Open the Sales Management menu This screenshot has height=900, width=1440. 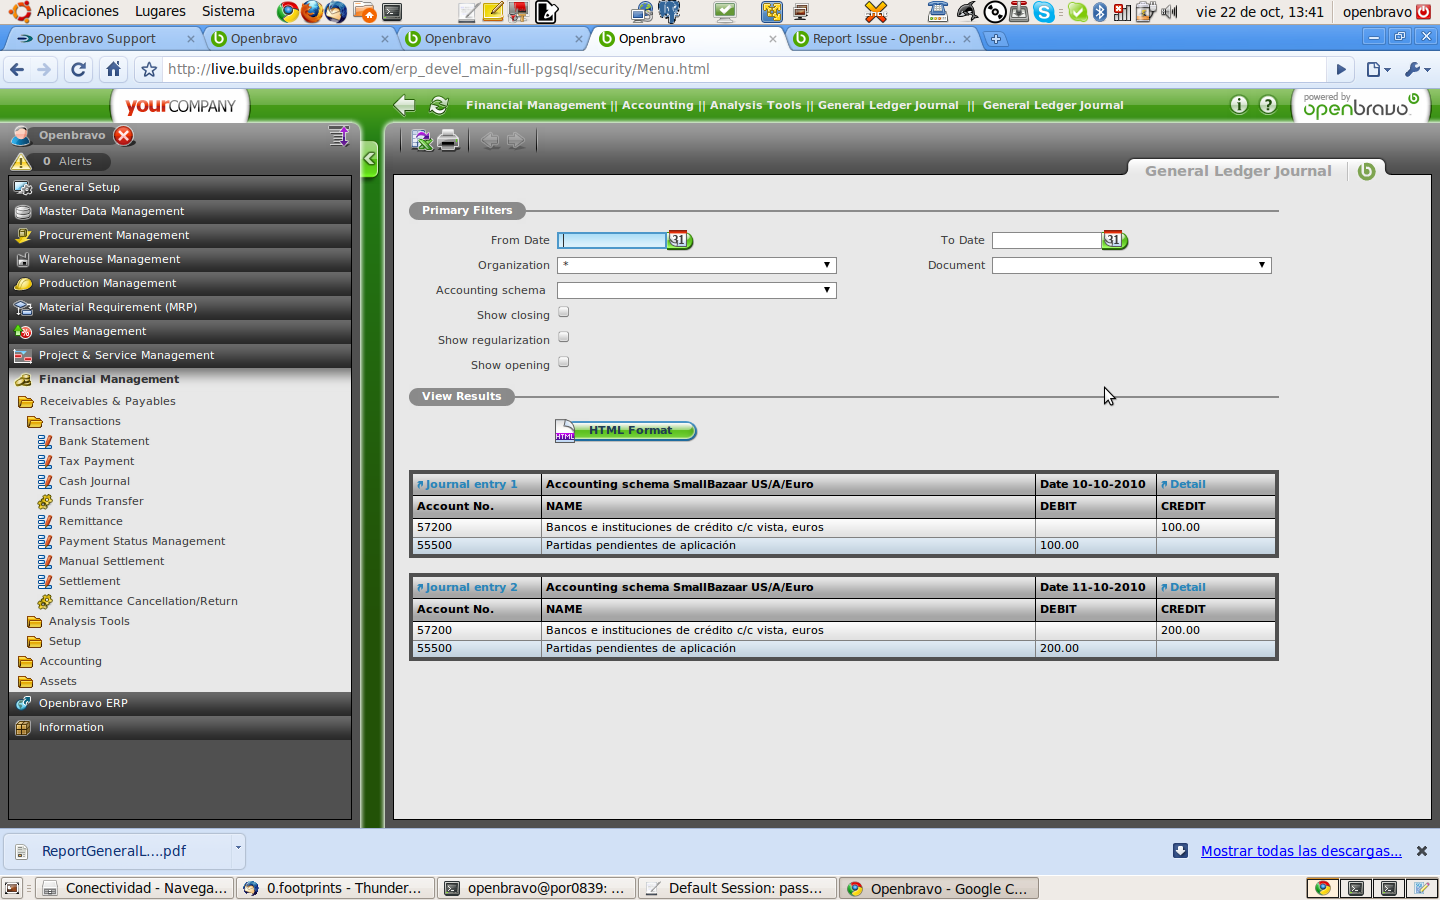click(x=92, y=331)
